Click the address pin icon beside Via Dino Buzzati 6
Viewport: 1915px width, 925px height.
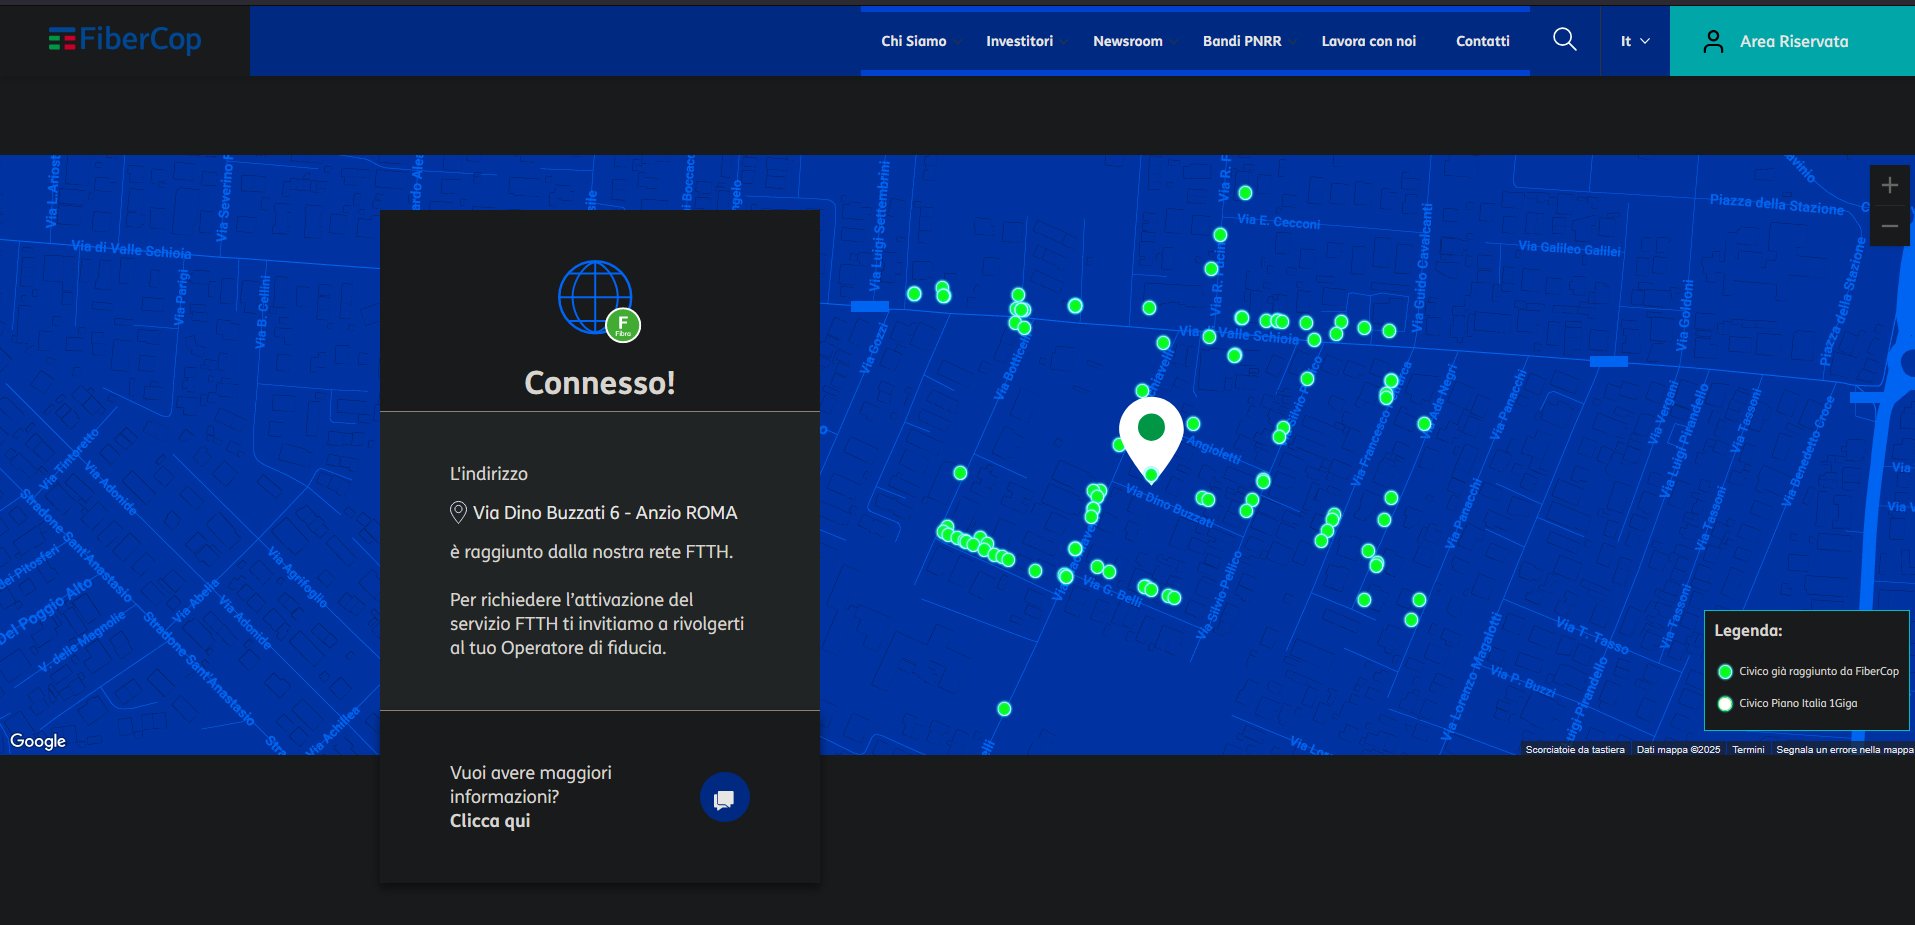(x=458, y=512)
